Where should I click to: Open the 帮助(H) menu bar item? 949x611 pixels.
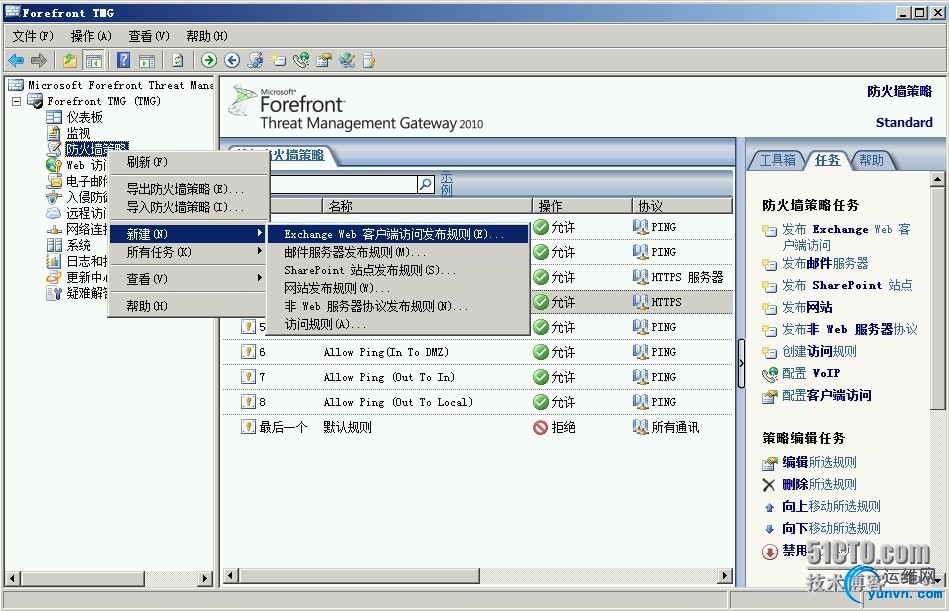[206, 36]
